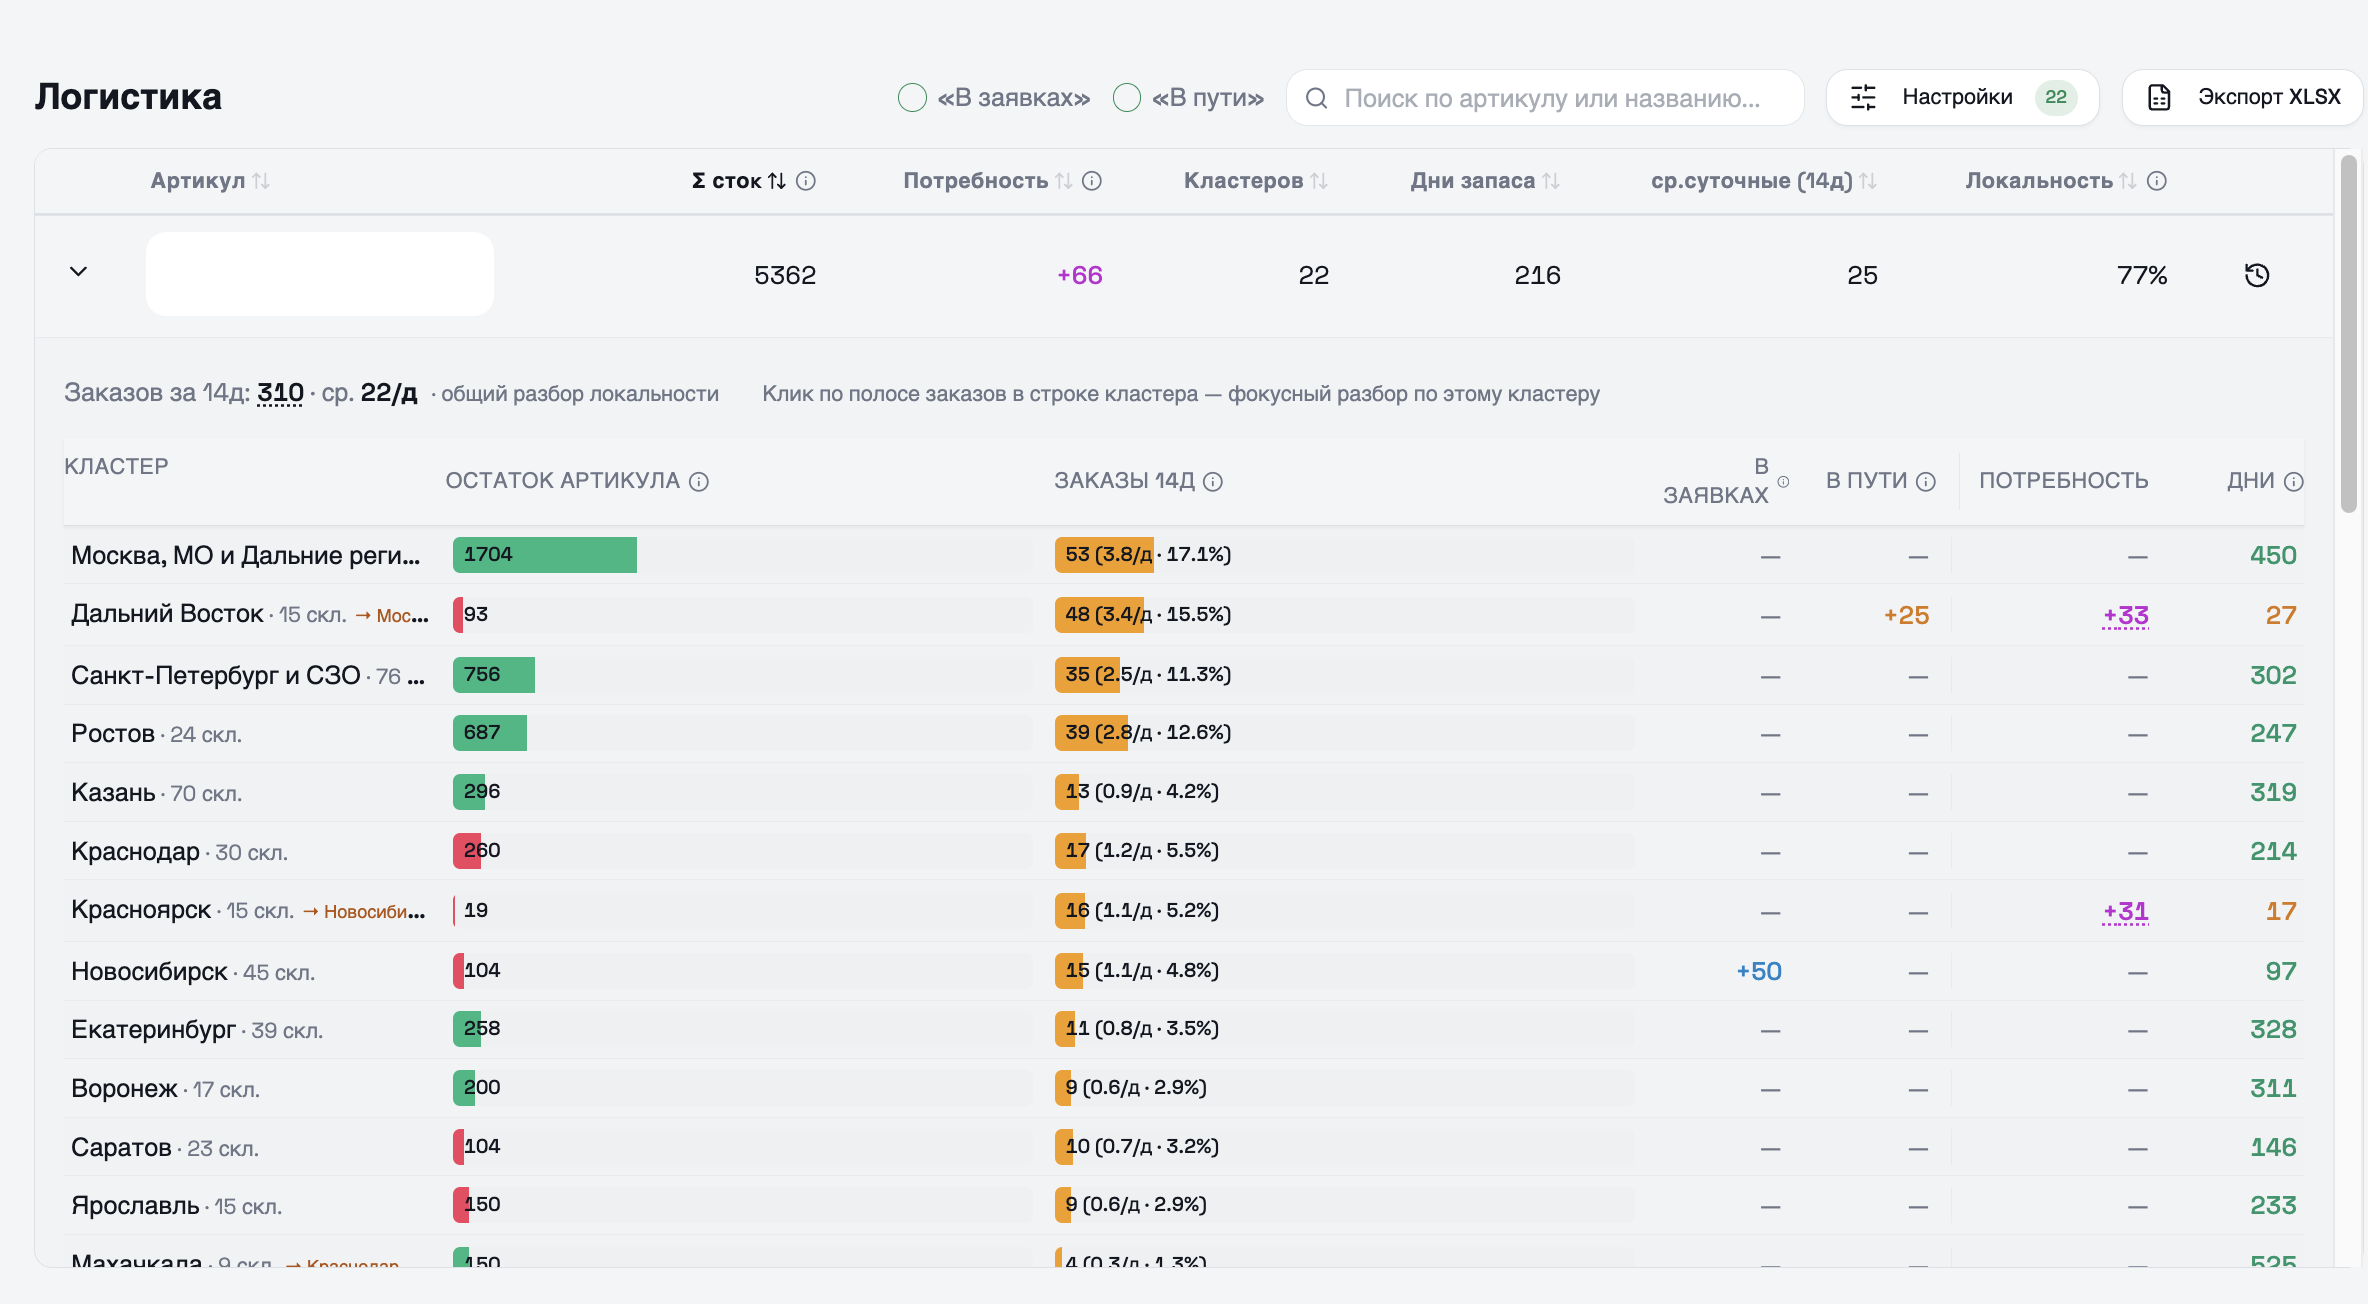
Task: Click the 77% Локальность value
Action: [x=2142, y=275]
